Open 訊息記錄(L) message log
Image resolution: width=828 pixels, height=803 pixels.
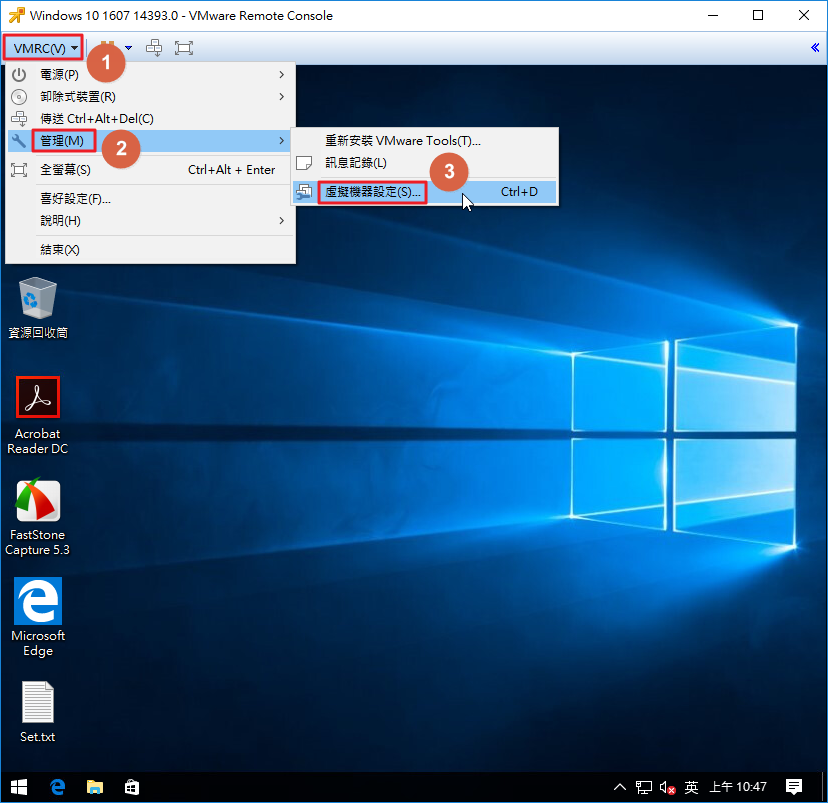pyautogui.click(x=425, y=163)
